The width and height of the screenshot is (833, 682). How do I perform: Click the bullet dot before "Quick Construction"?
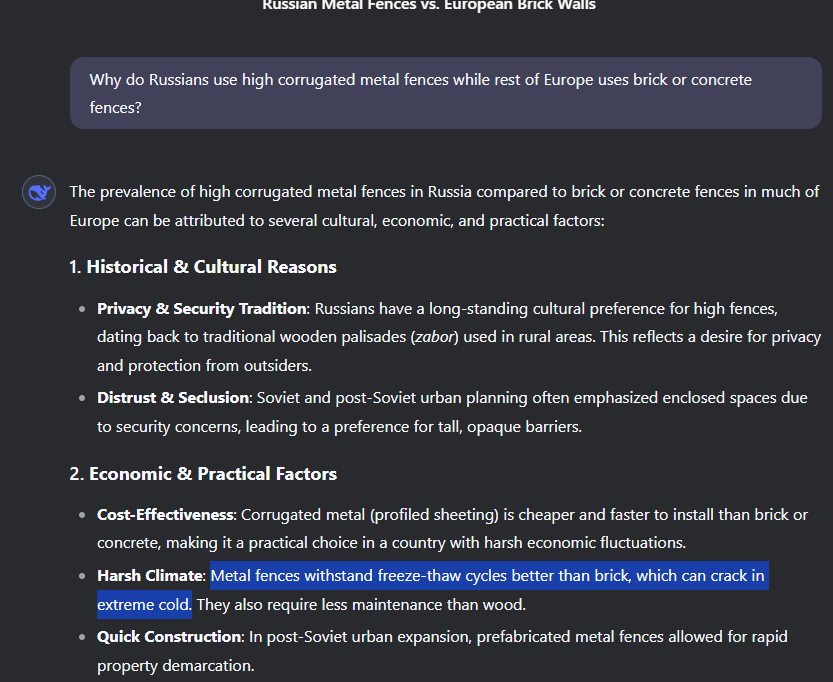[82, 638]
